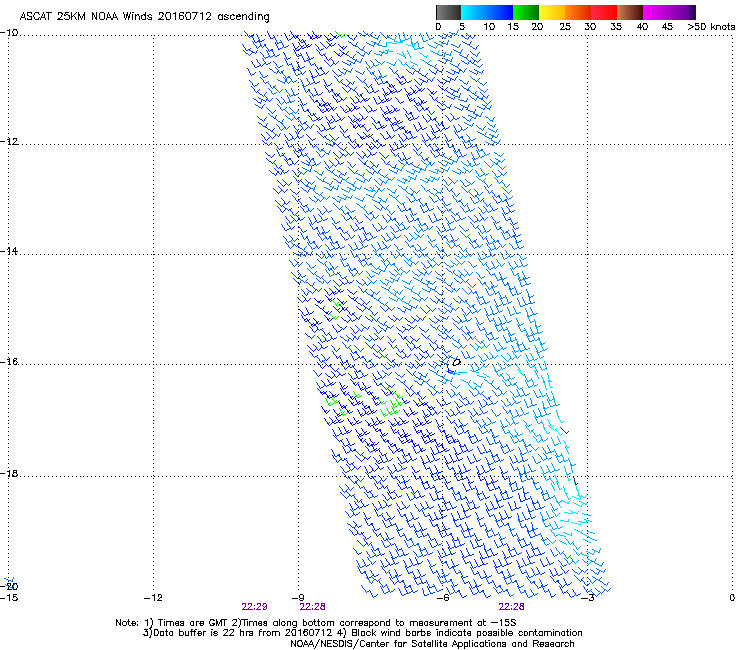Click the legend scale label "45"
Screen dimensions: 740x650
pyautogui.click(x=667, y=27)
